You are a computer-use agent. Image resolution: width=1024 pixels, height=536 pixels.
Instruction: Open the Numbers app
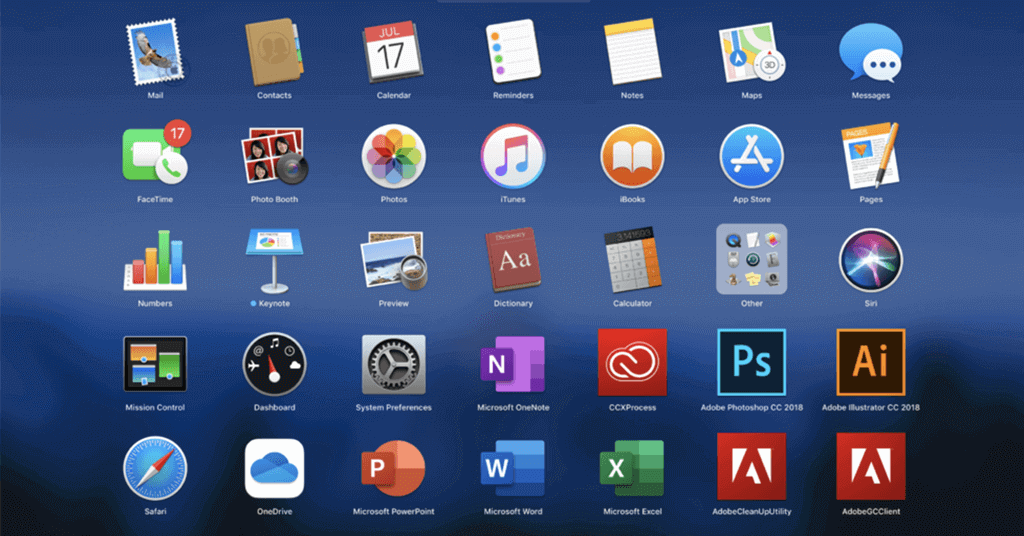click(155, 260)
